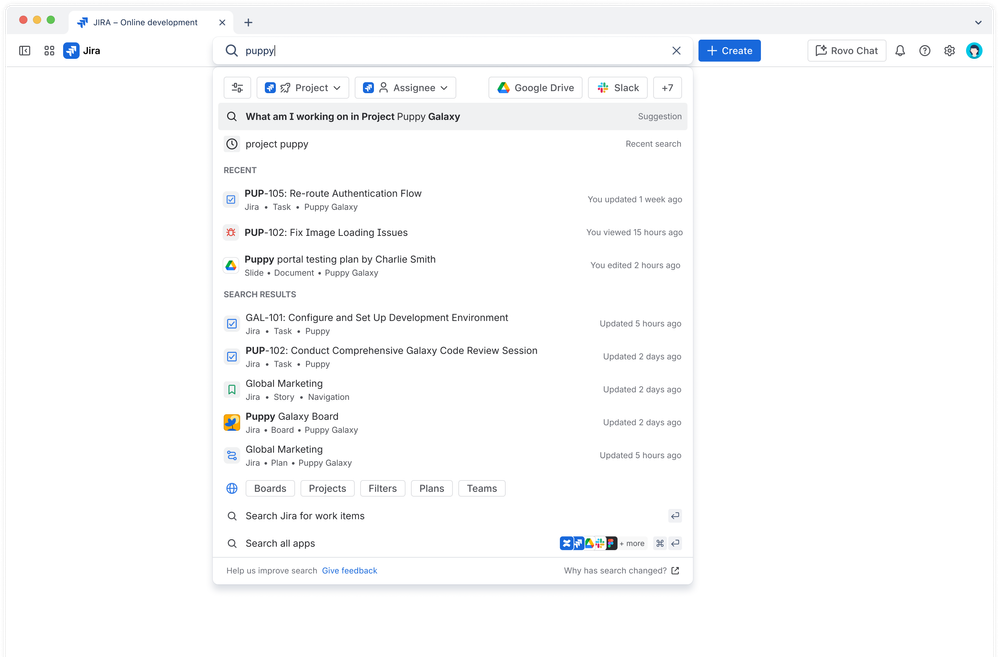Click the Jira logo
This screenshot has height=657, width=999.
pyautogui.click(x=82, y=51)
